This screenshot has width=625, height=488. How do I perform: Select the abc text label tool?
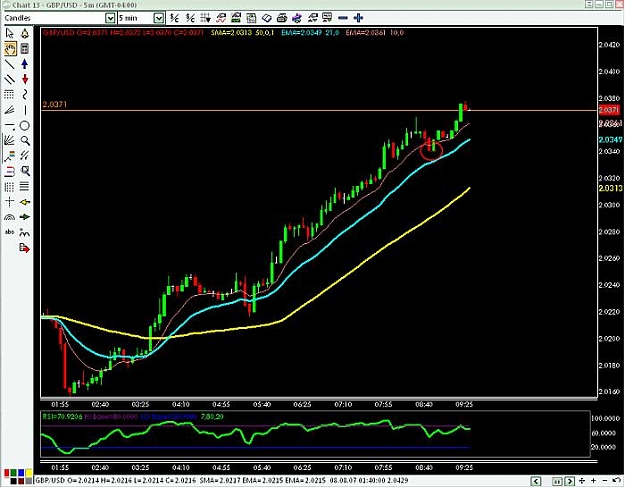pos(10,232)
